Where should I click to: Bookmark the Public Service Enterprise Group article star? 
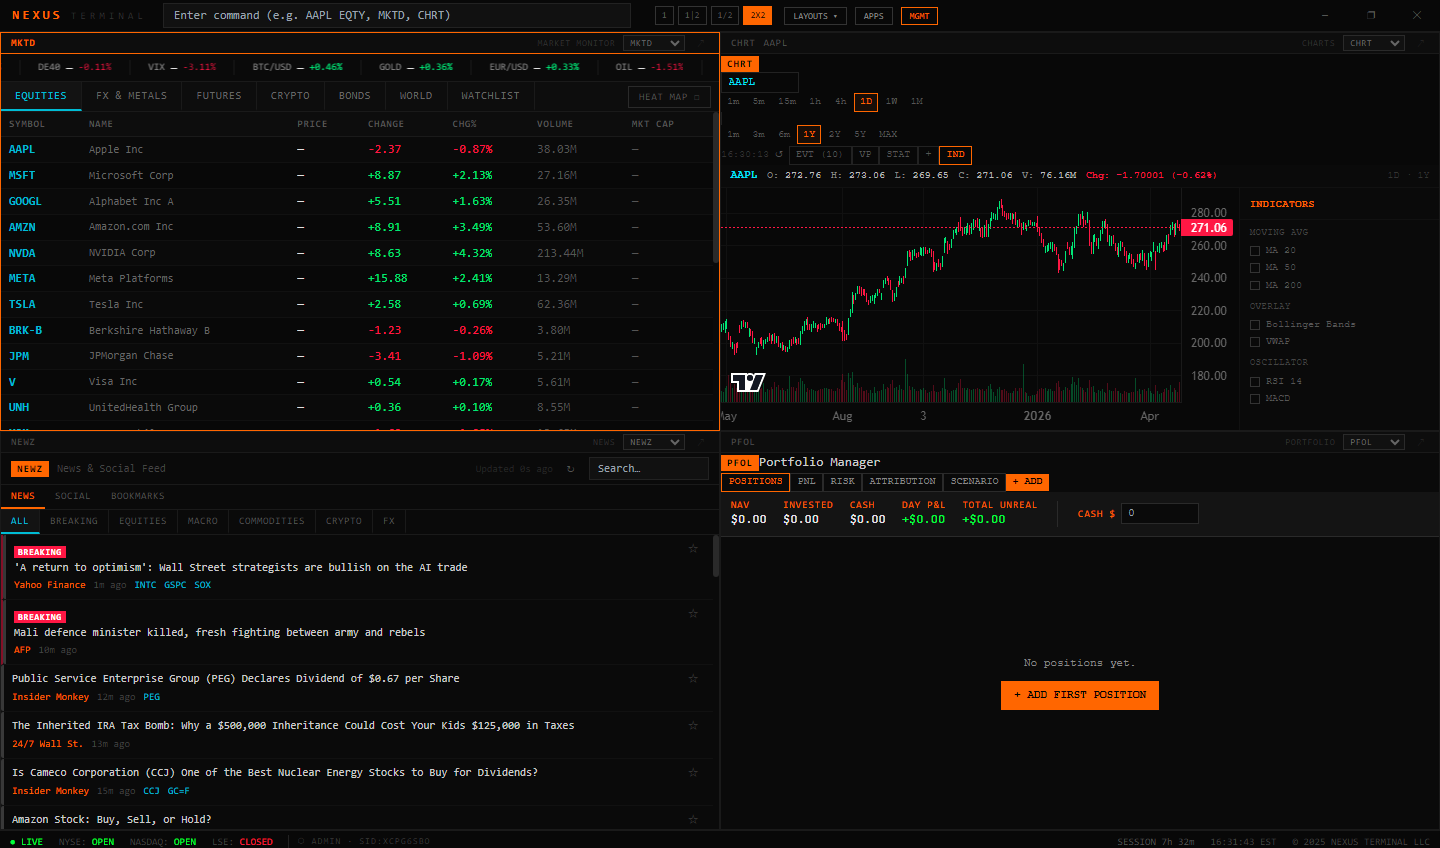693,678
